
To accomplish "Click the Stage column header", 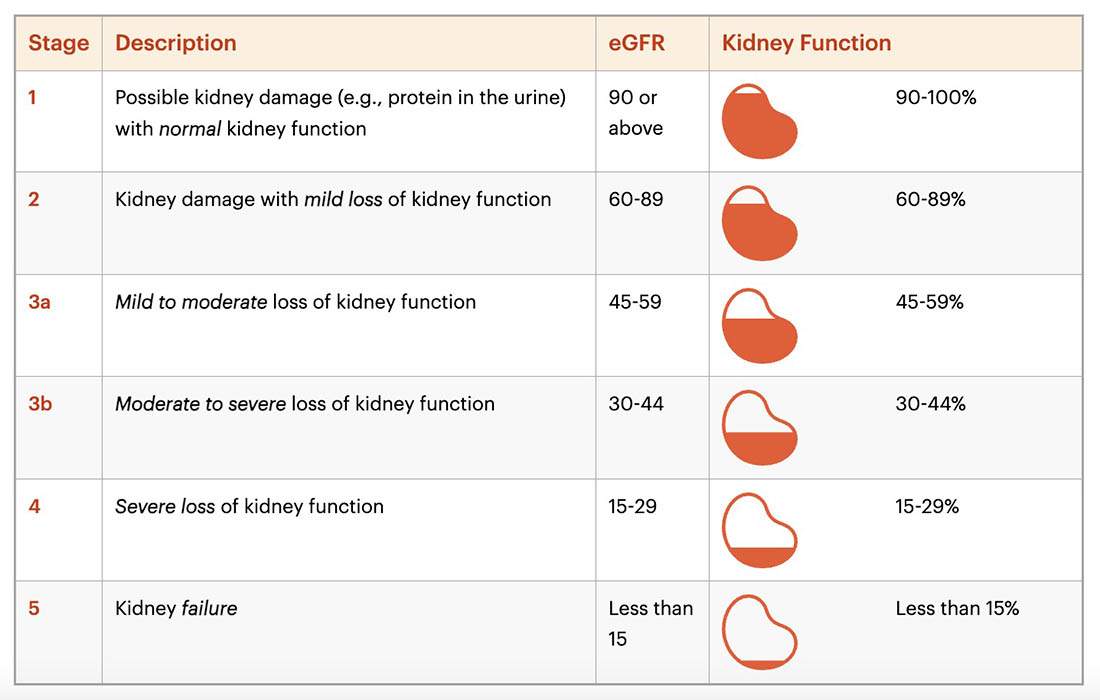I will click(x=59, y=43).
